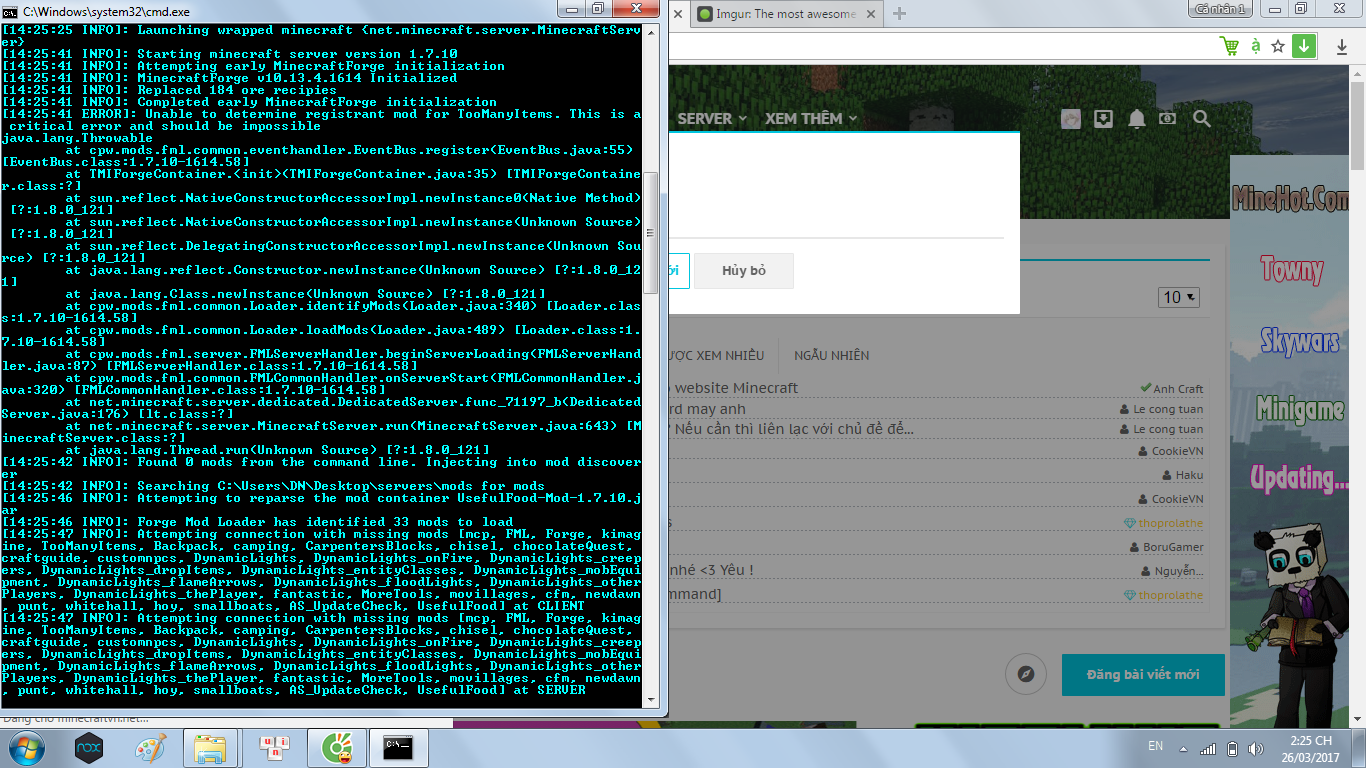Screen dimensions: 1366x768
Task: Open Paint from the taskbar
Action: tap(150, 748)
